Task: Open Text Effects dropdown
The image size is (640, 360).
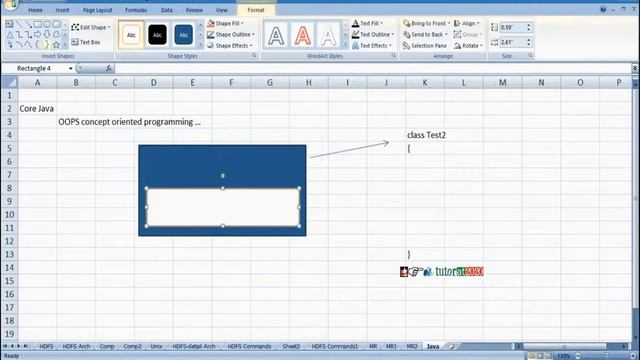Action: 372,45
